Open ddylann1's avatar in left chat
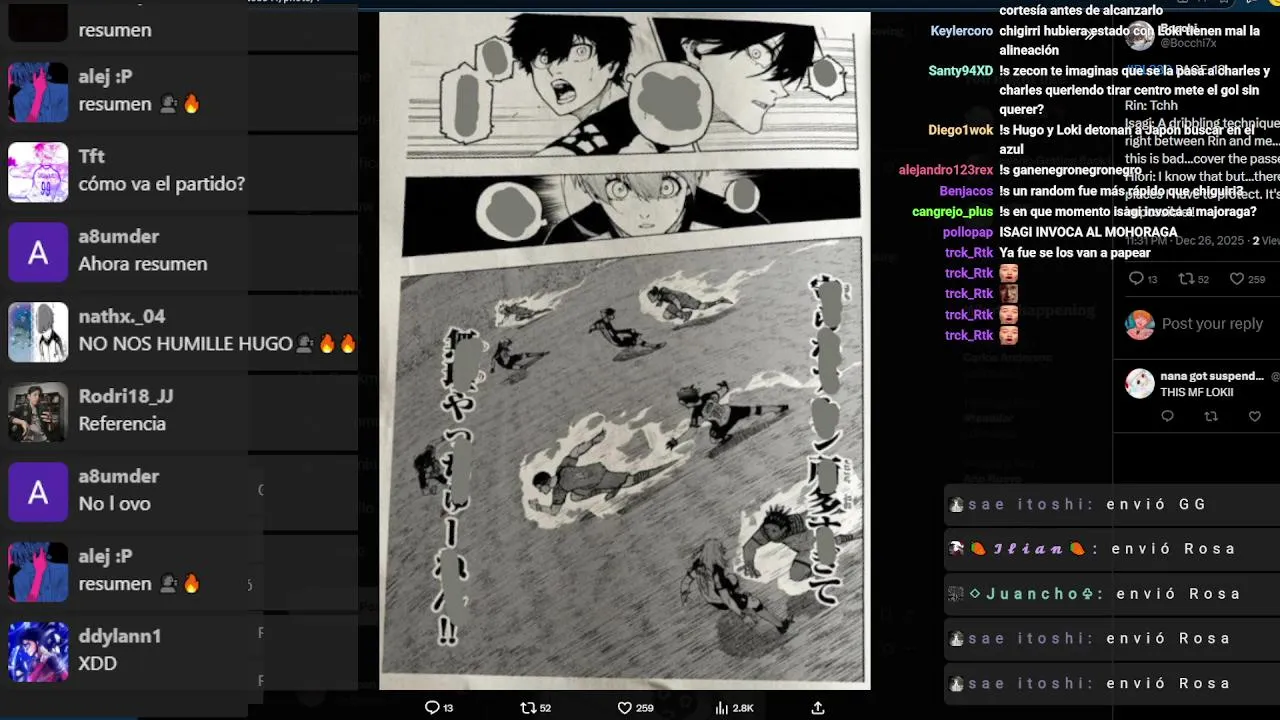Image resolution: width=1280 pixels, height=720 pixels. [38, 652]
